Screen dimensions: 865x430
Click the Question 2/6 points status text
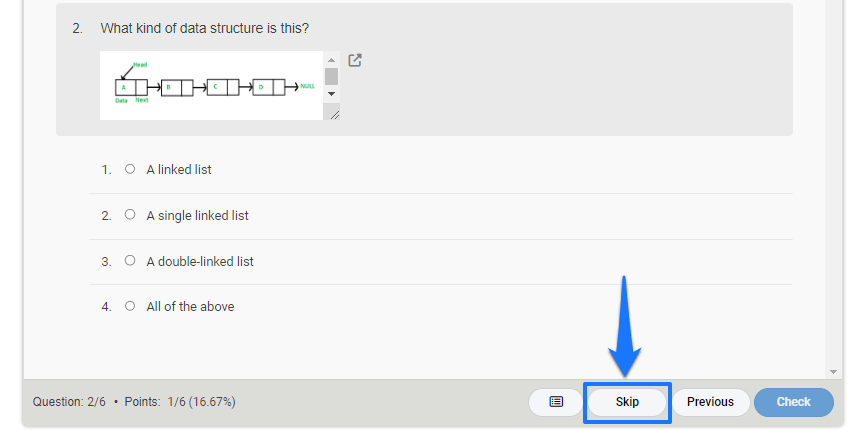(x=134, y=402)
